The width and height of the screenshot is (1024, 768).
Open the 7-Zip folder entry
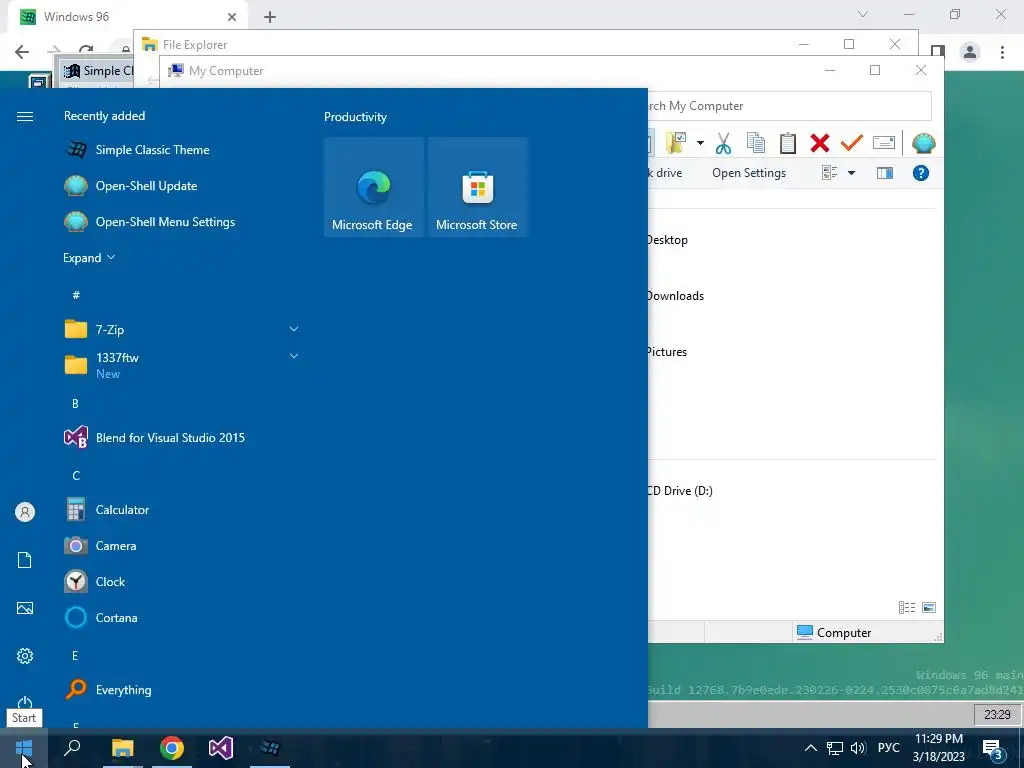tap(182, 329)
